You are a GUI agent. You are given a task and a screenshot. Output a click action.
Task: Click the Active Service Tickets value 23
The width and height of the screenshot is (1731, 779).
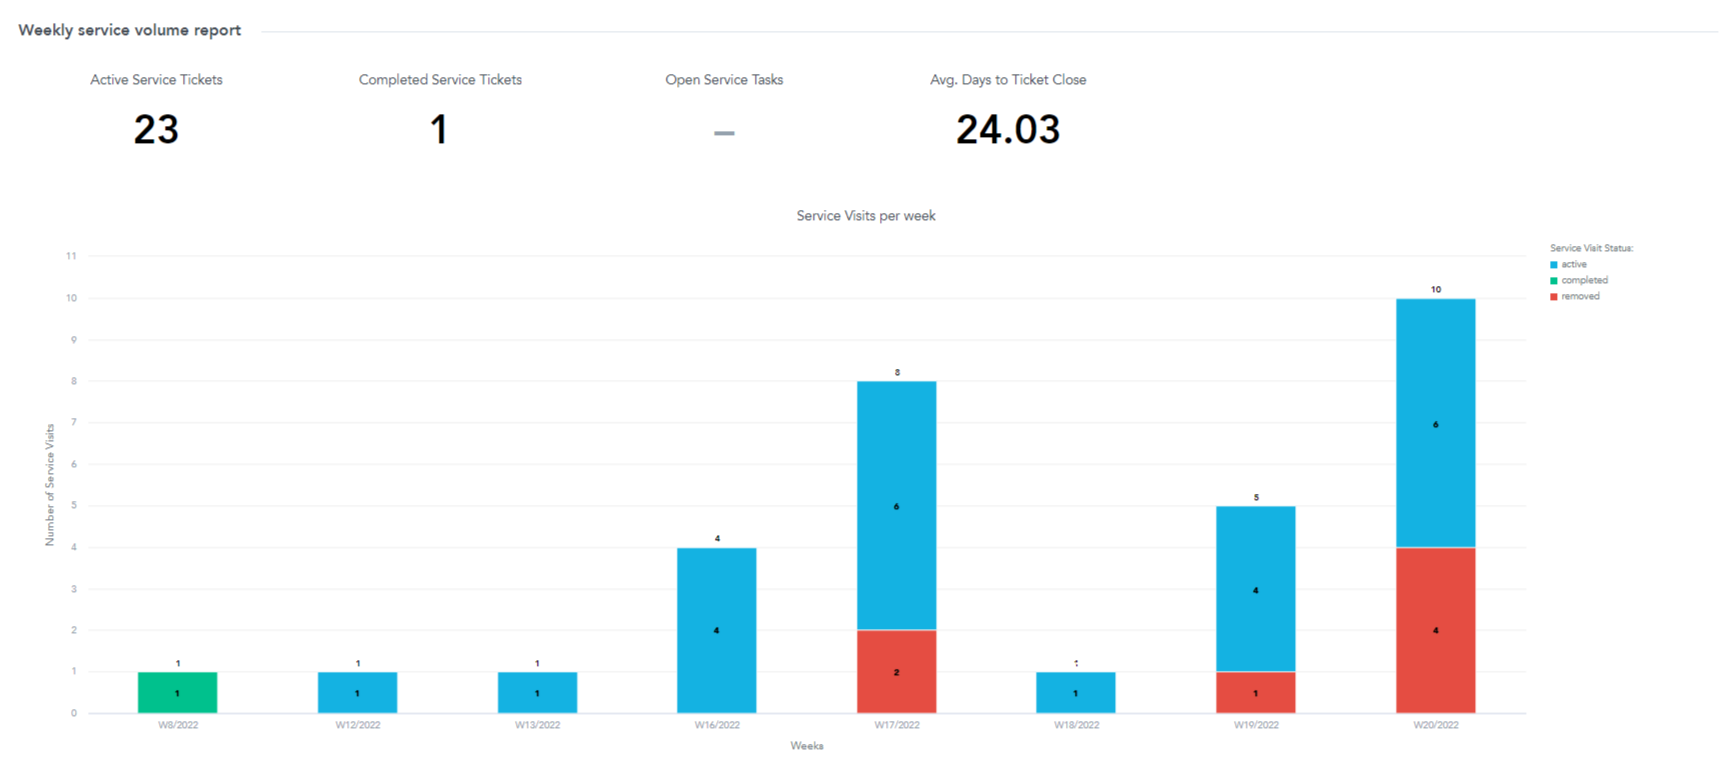156,130
